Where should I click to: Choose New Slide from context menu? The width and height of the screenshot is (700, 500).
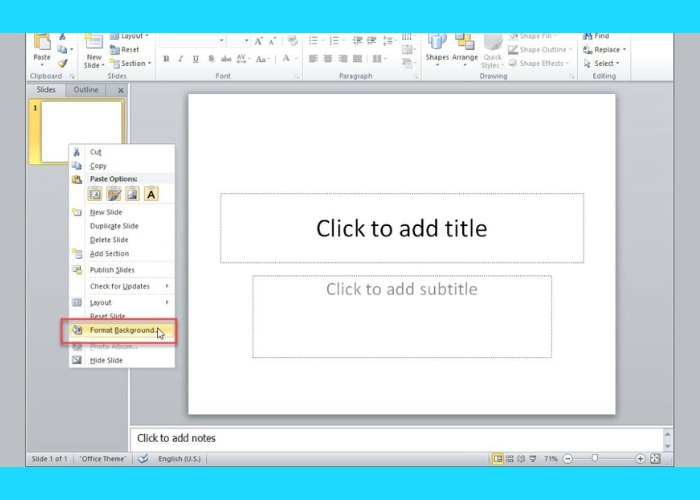[x=122, y=212]
